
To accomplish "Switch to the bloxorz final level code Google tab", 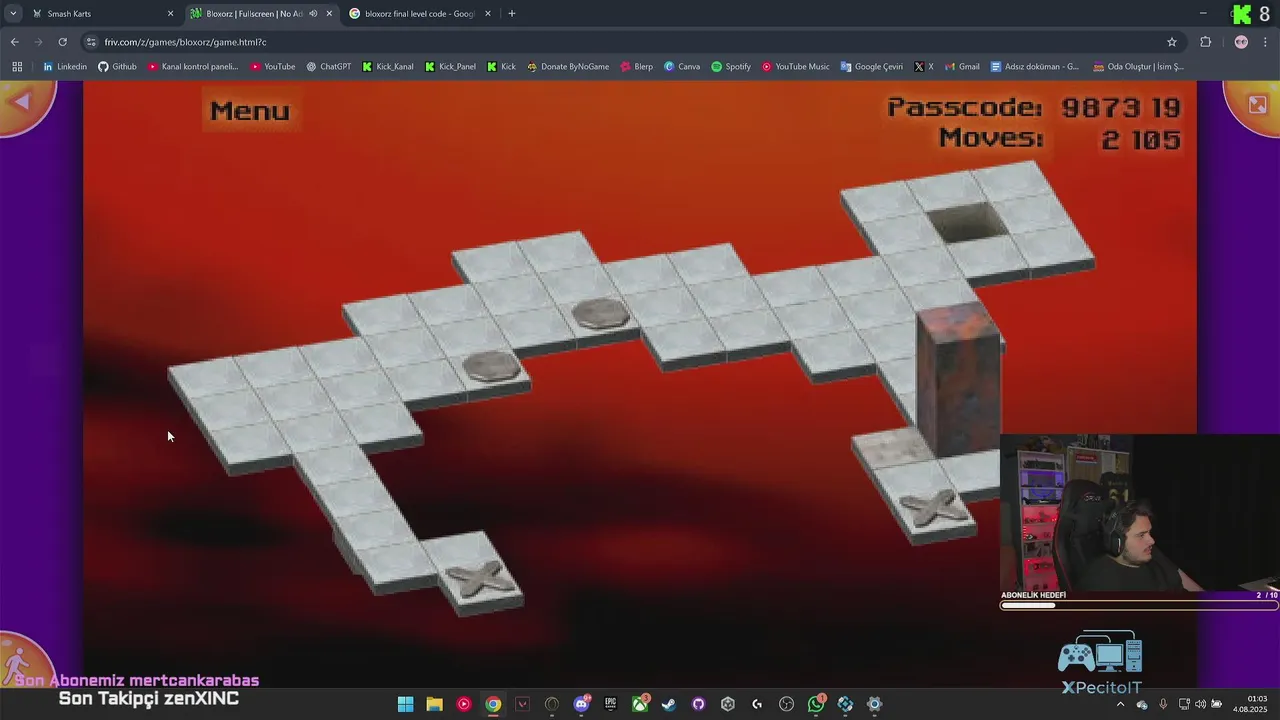I will click(x=420, y=13).
